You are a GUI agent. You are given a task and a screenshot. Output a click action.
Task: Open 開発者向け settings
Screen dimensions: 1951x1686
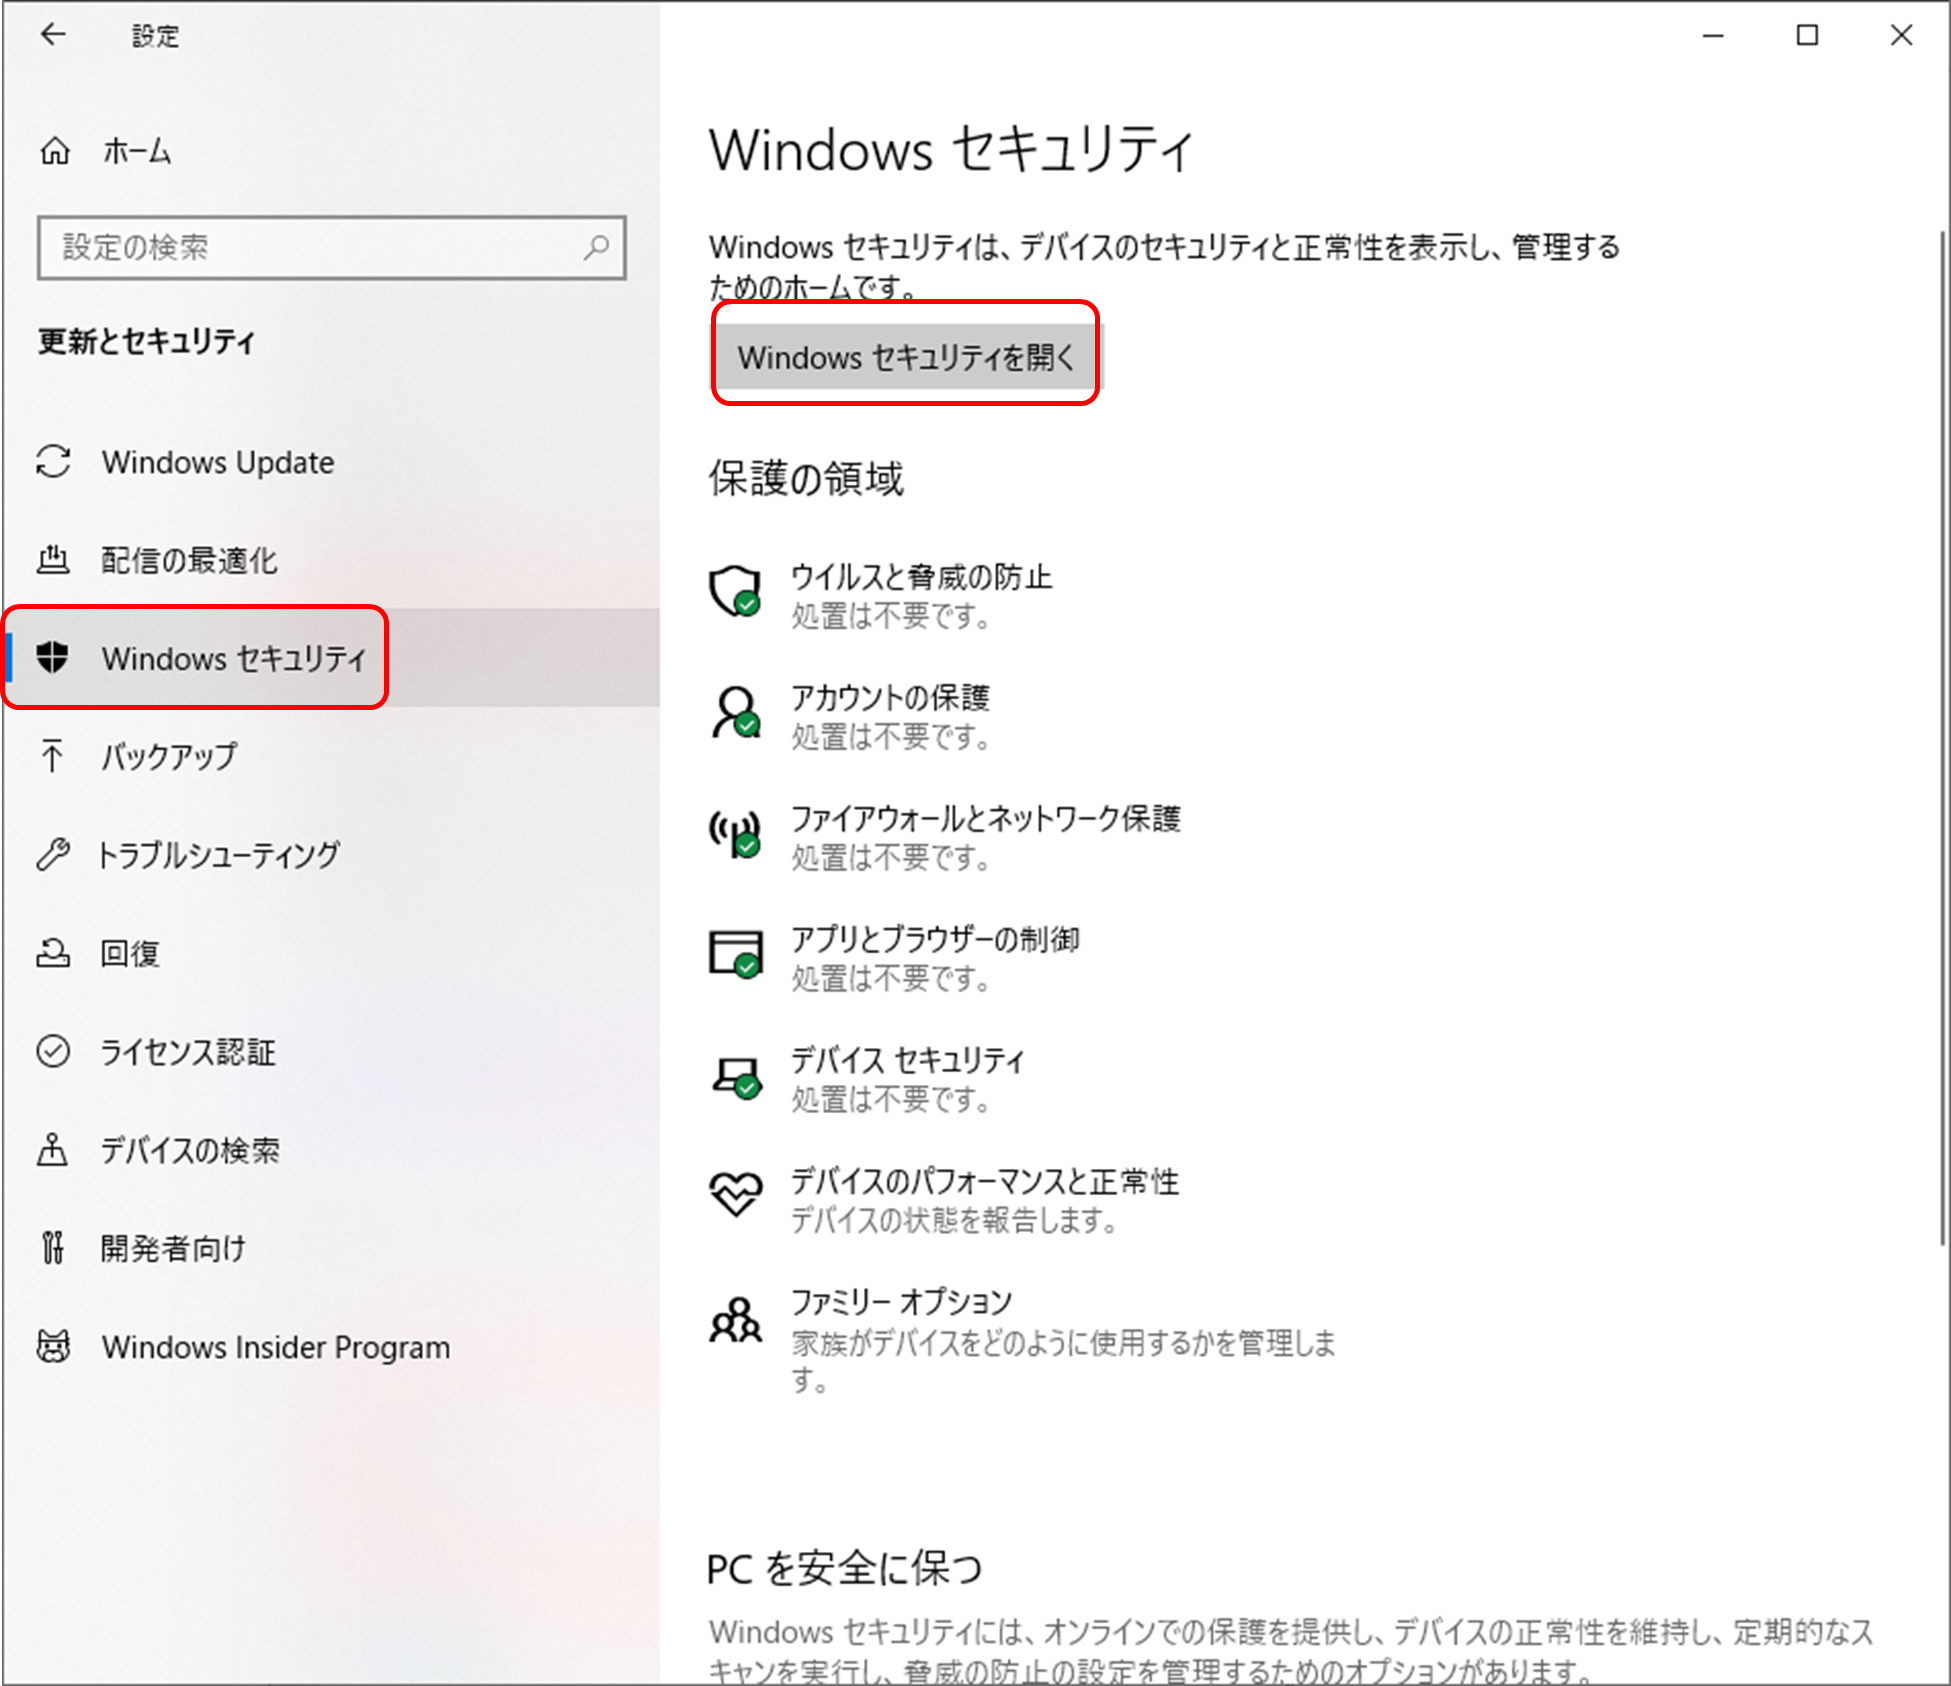[330, 1248]
